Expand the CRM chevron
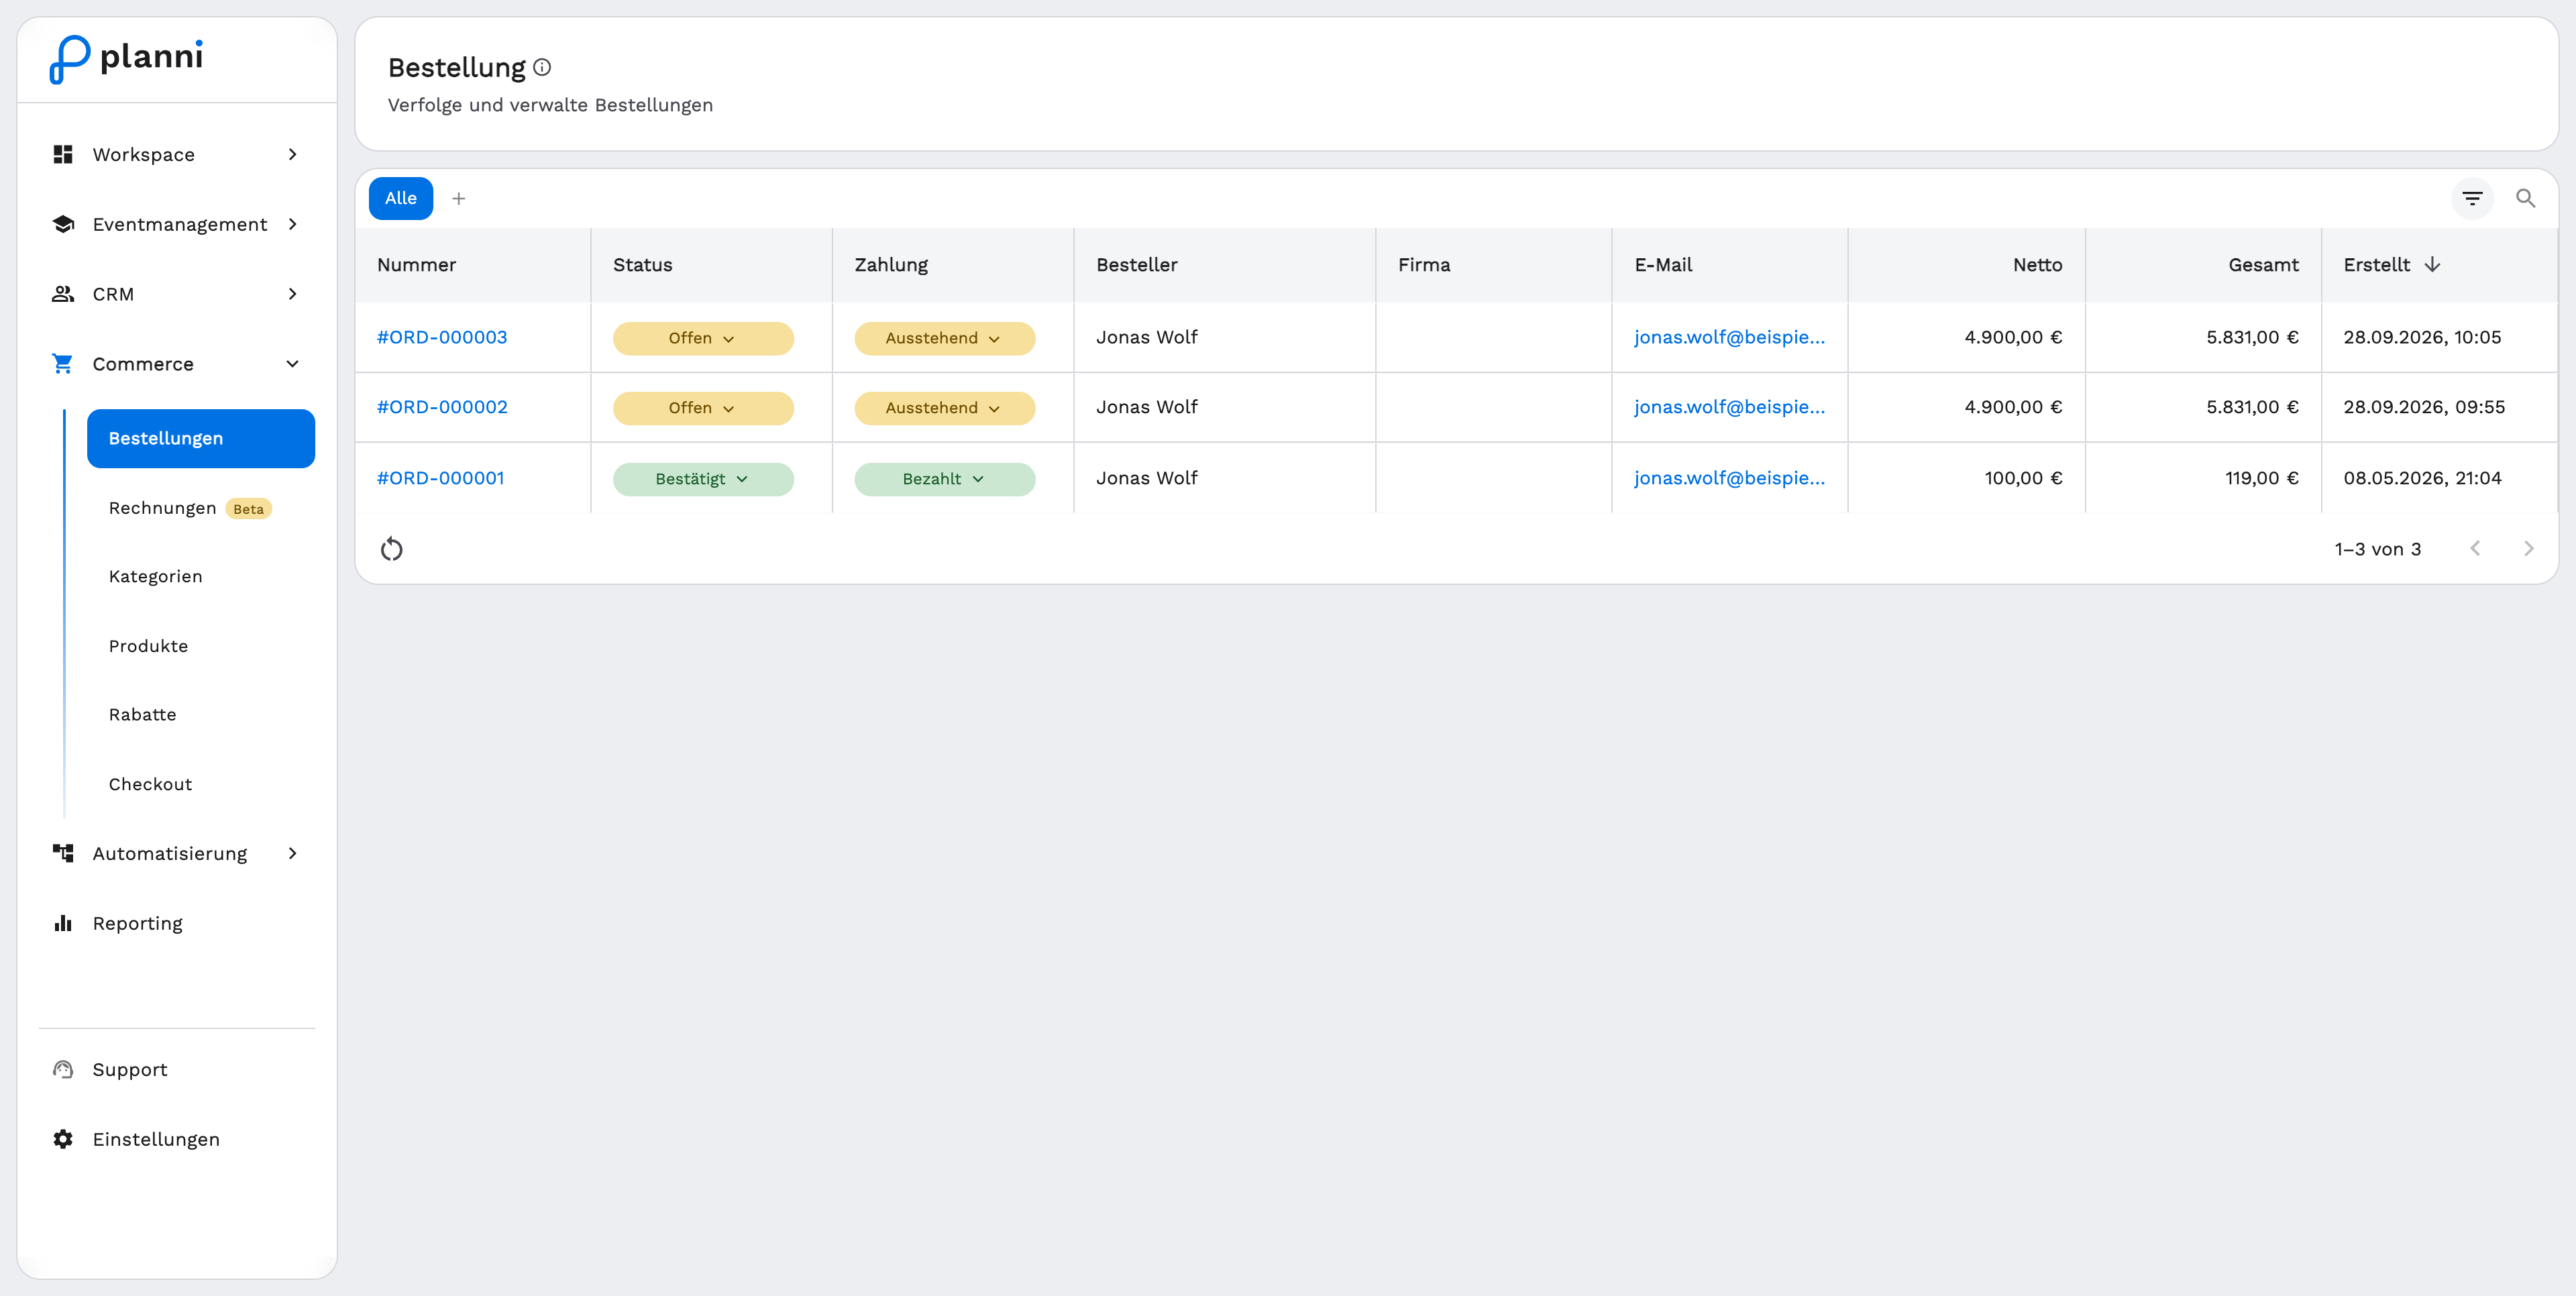The width and height of the screenshot is (2576, 1296). pos(293,294)
